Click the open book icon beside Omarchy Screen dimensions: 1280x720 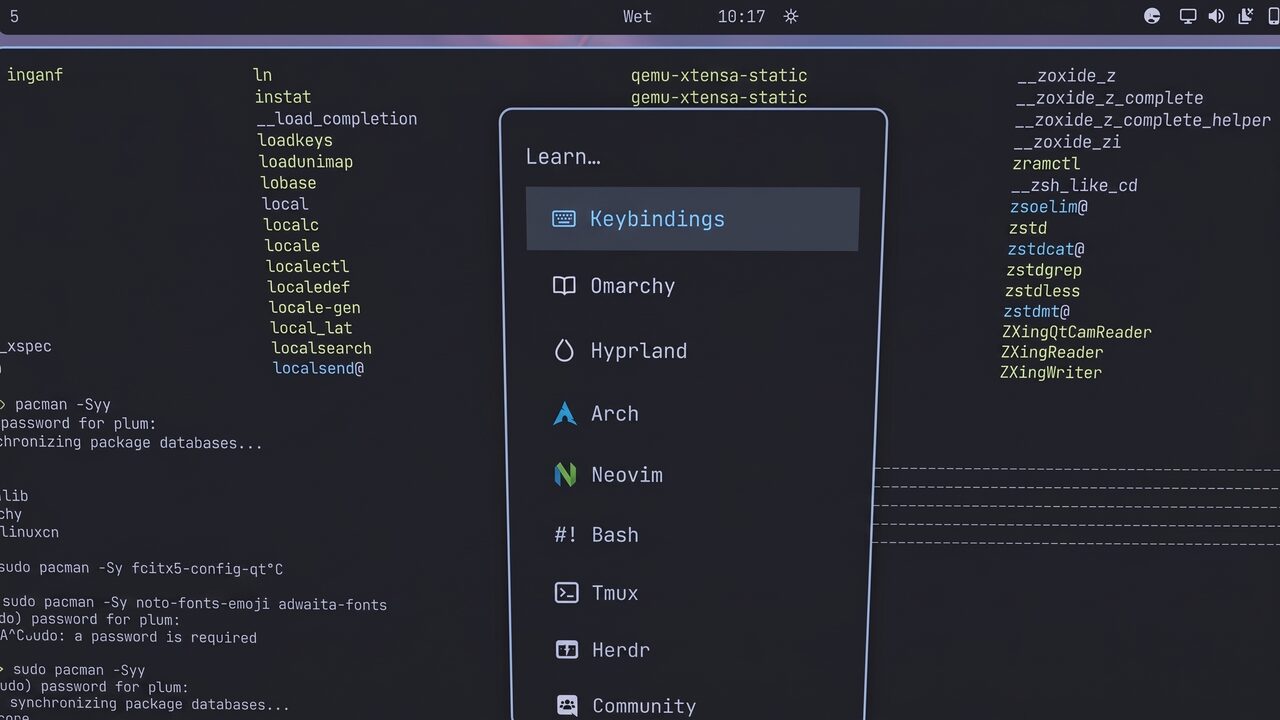[564, 286]
